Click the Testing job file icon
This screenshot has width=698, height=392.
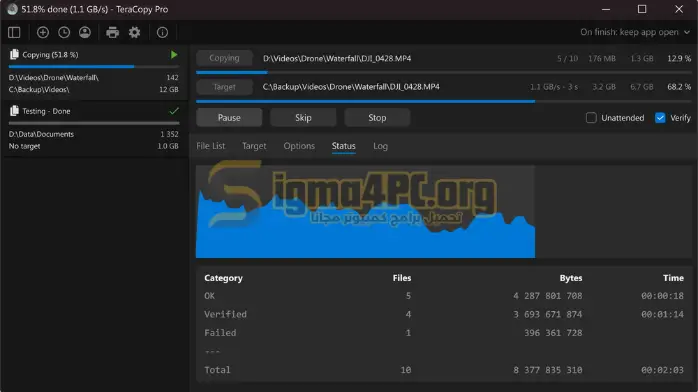click(14, 110)
